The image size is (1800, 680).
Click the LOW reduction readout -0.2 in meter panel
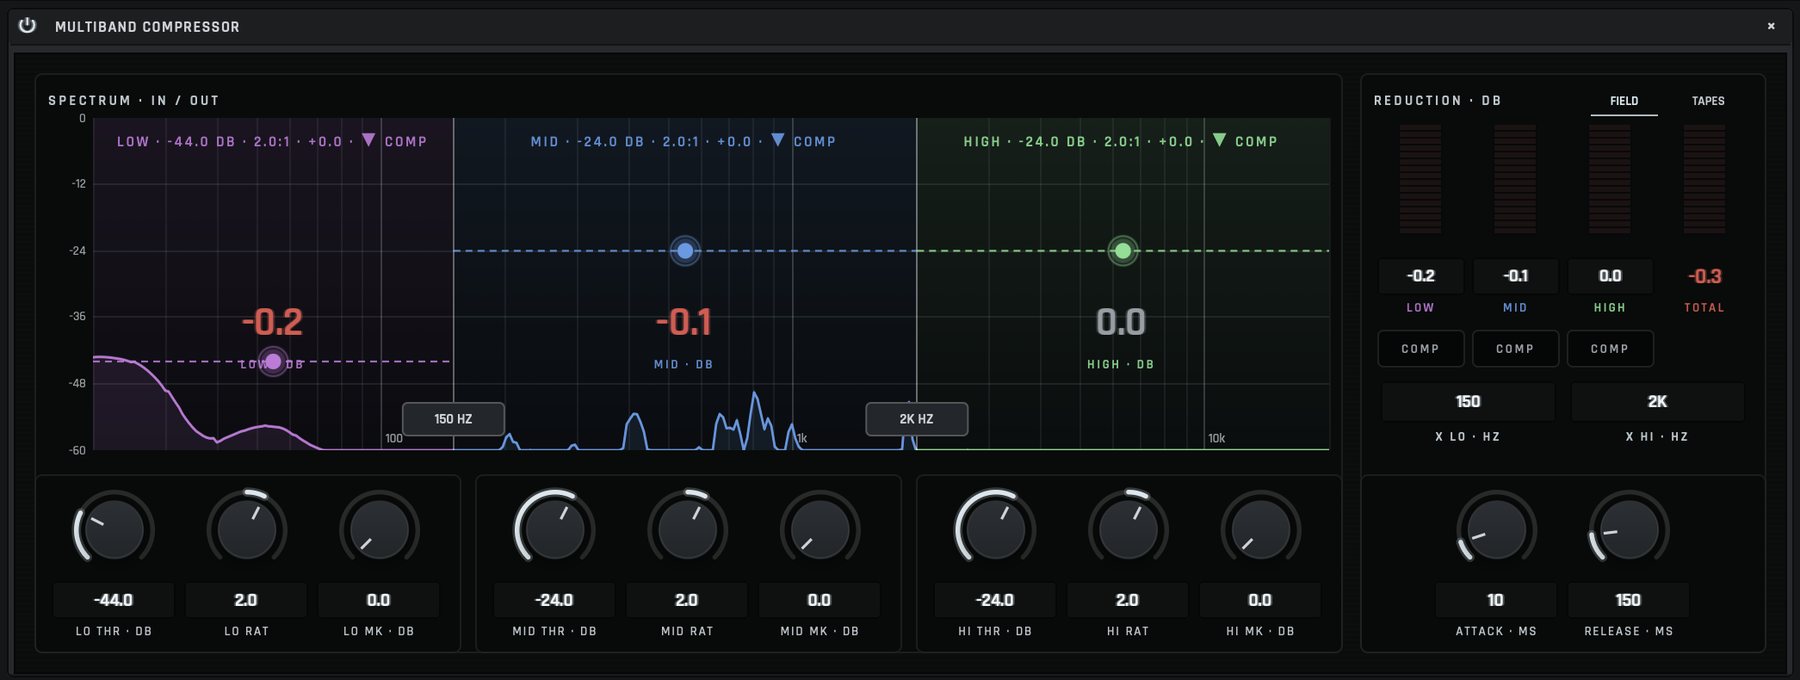click(x=1420, y=276)
